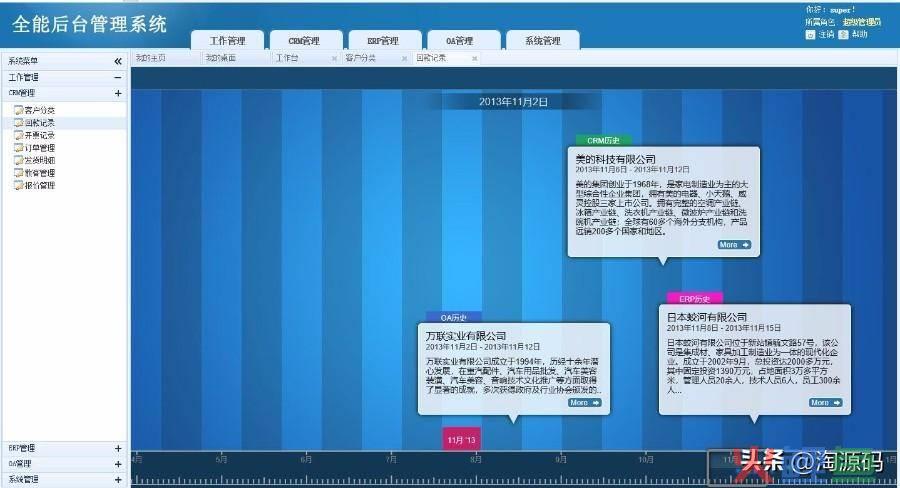Click the 2013年11月2日 date header
Viewport: 900px width, 488px height.
point(513,102)
